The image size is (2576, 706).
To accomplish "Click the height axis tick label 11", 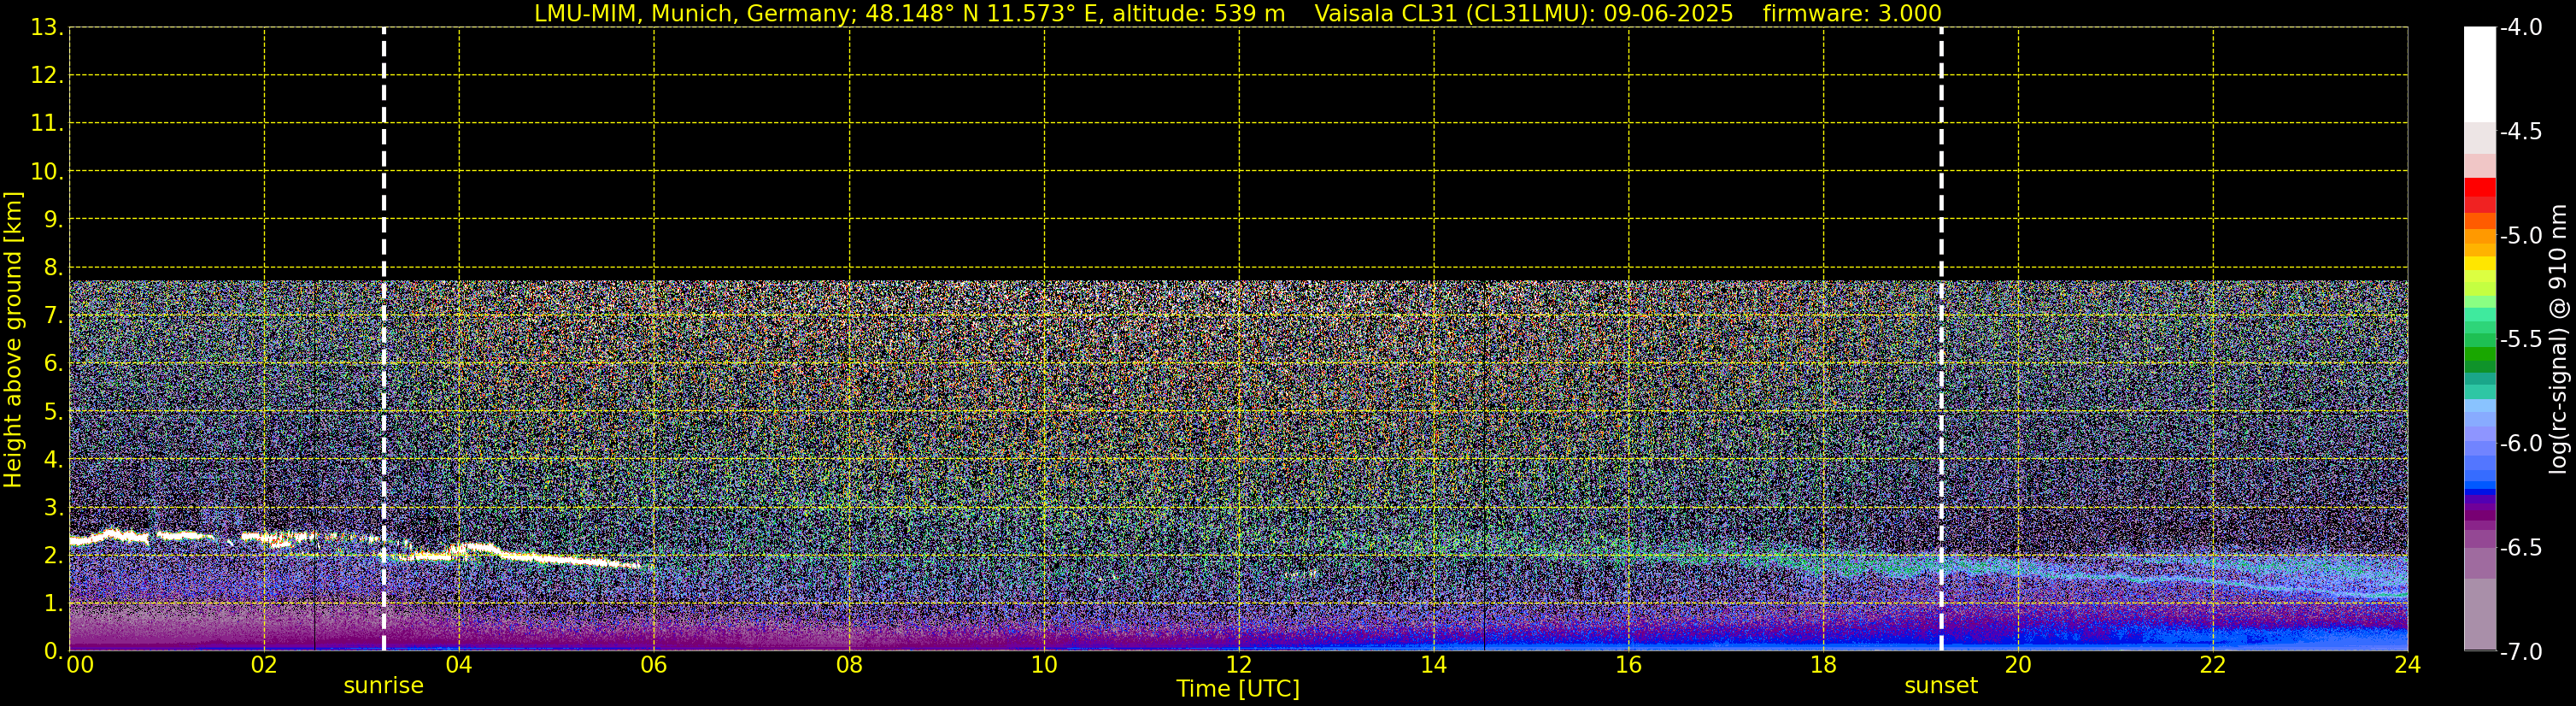I will [x=47, y=123].
